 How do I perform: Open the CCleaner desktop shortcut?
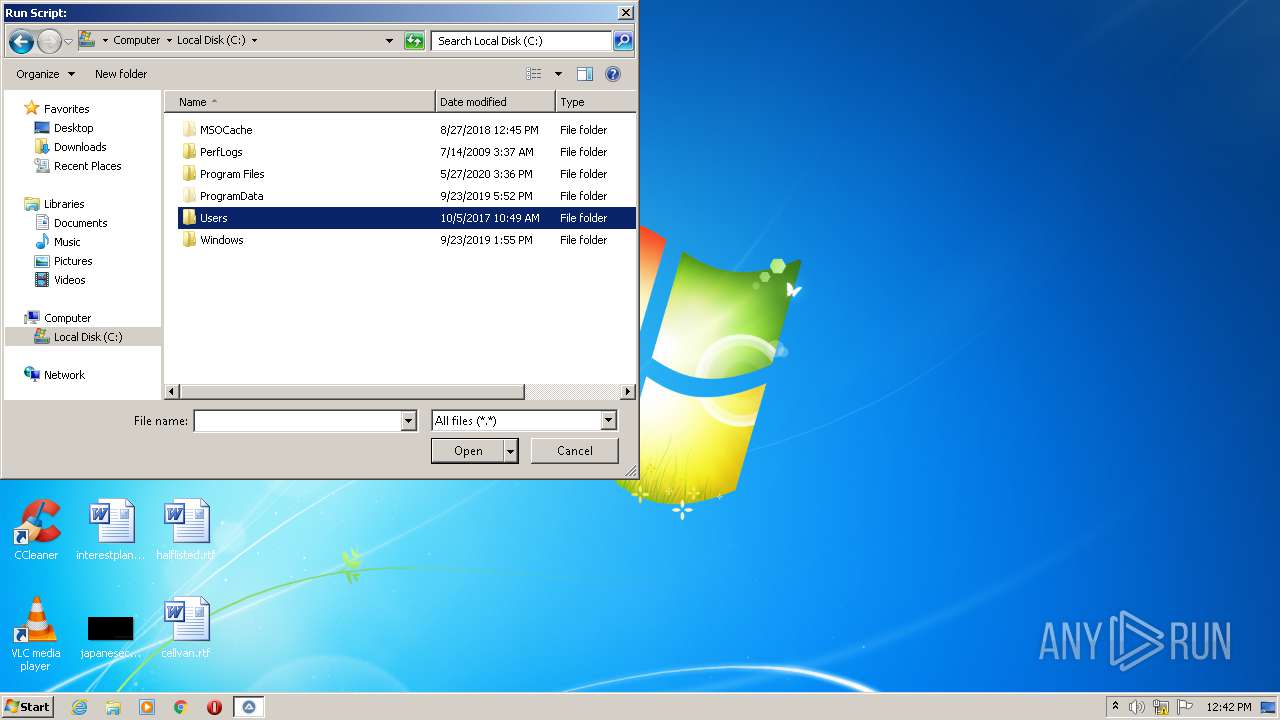point(36,530)
